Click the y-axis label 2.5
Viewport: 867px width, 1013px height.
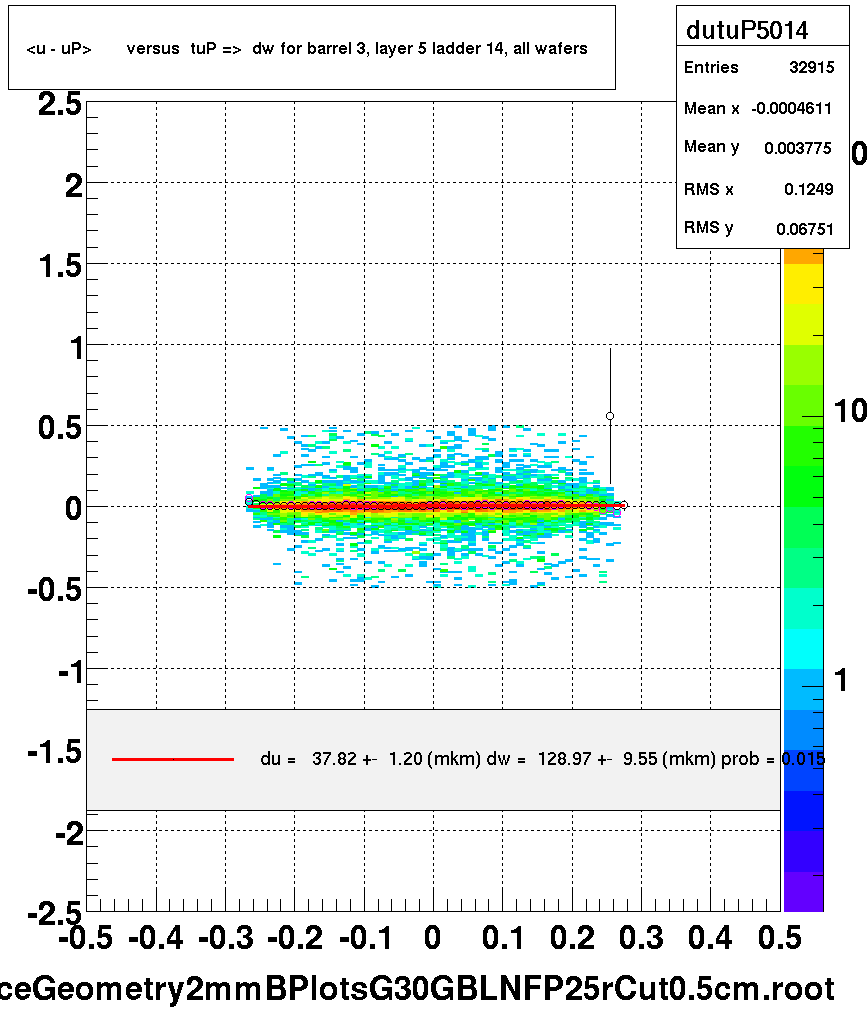60,105
